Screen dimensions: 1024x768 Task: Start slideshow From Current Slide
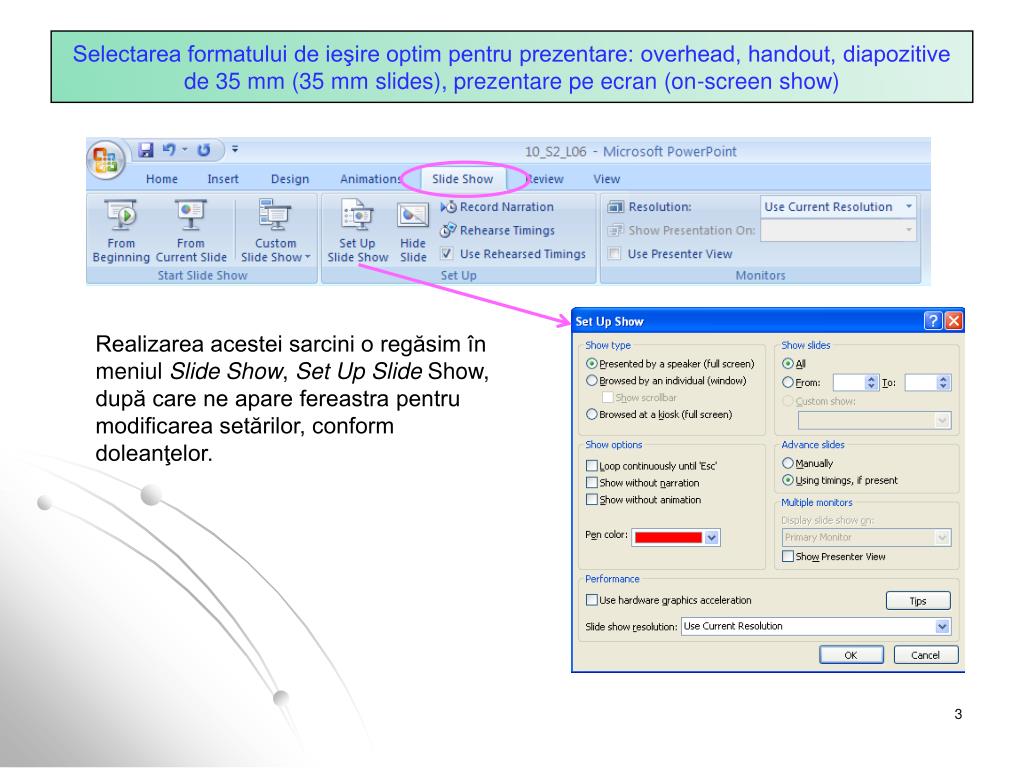(x=191, y=231)
